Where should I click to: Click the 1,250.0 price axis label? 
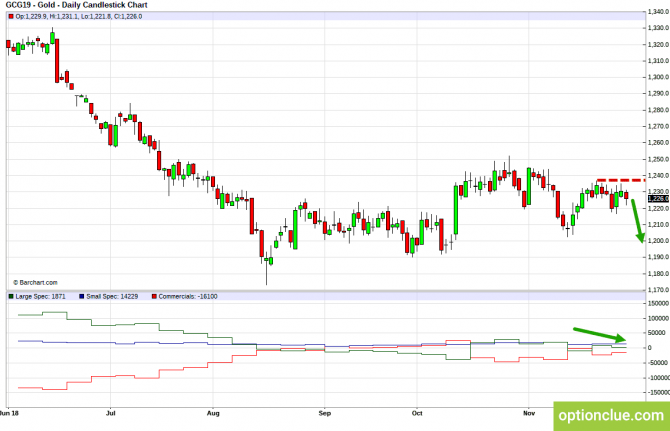tap(658, 159)
